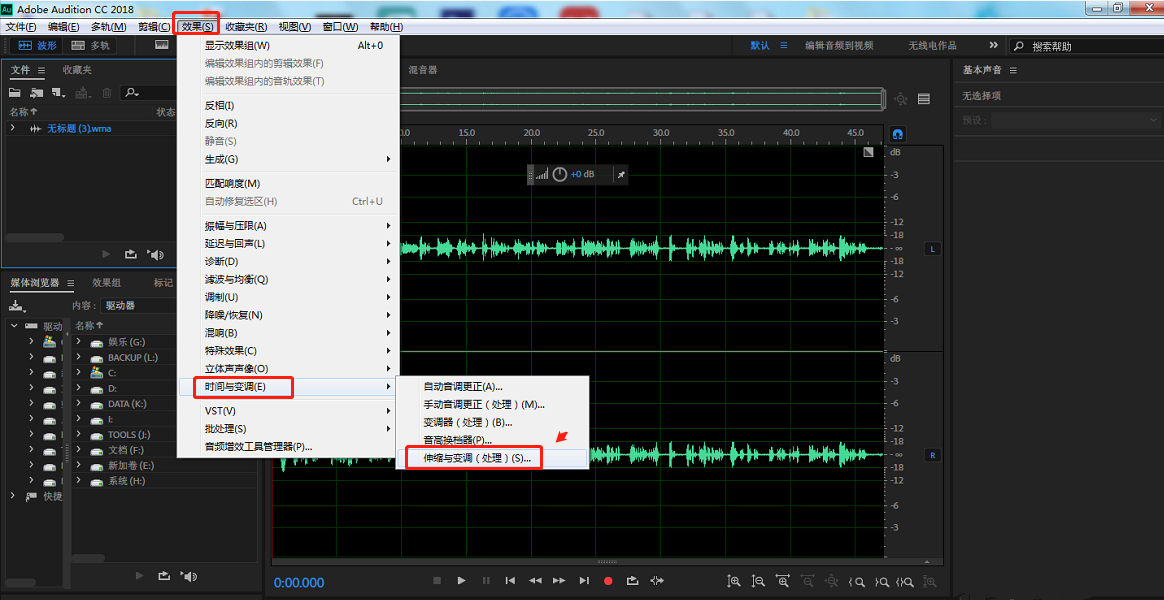
Task: Expand the 无标题 (3).wma file entry
Action: (13, 129)
